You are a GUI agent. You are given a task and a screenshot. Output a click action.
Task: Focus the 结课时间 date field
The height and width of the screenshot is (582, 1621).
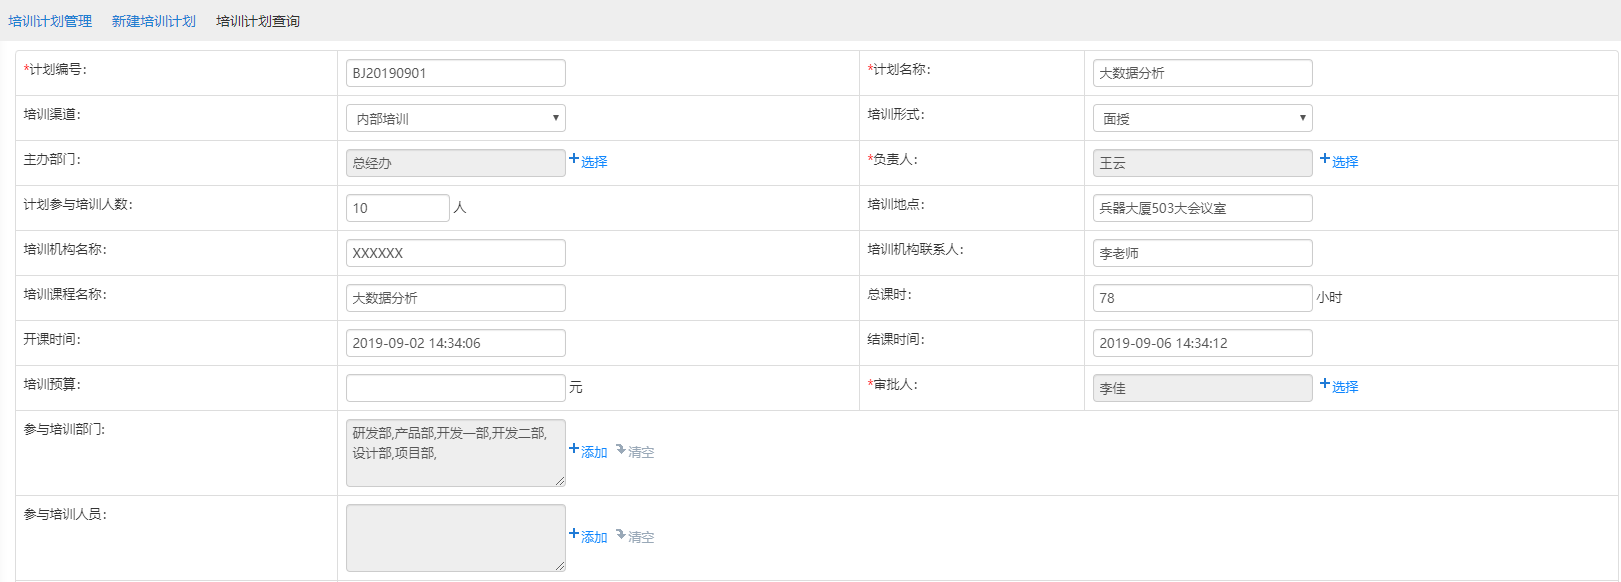pos(1202,343)
